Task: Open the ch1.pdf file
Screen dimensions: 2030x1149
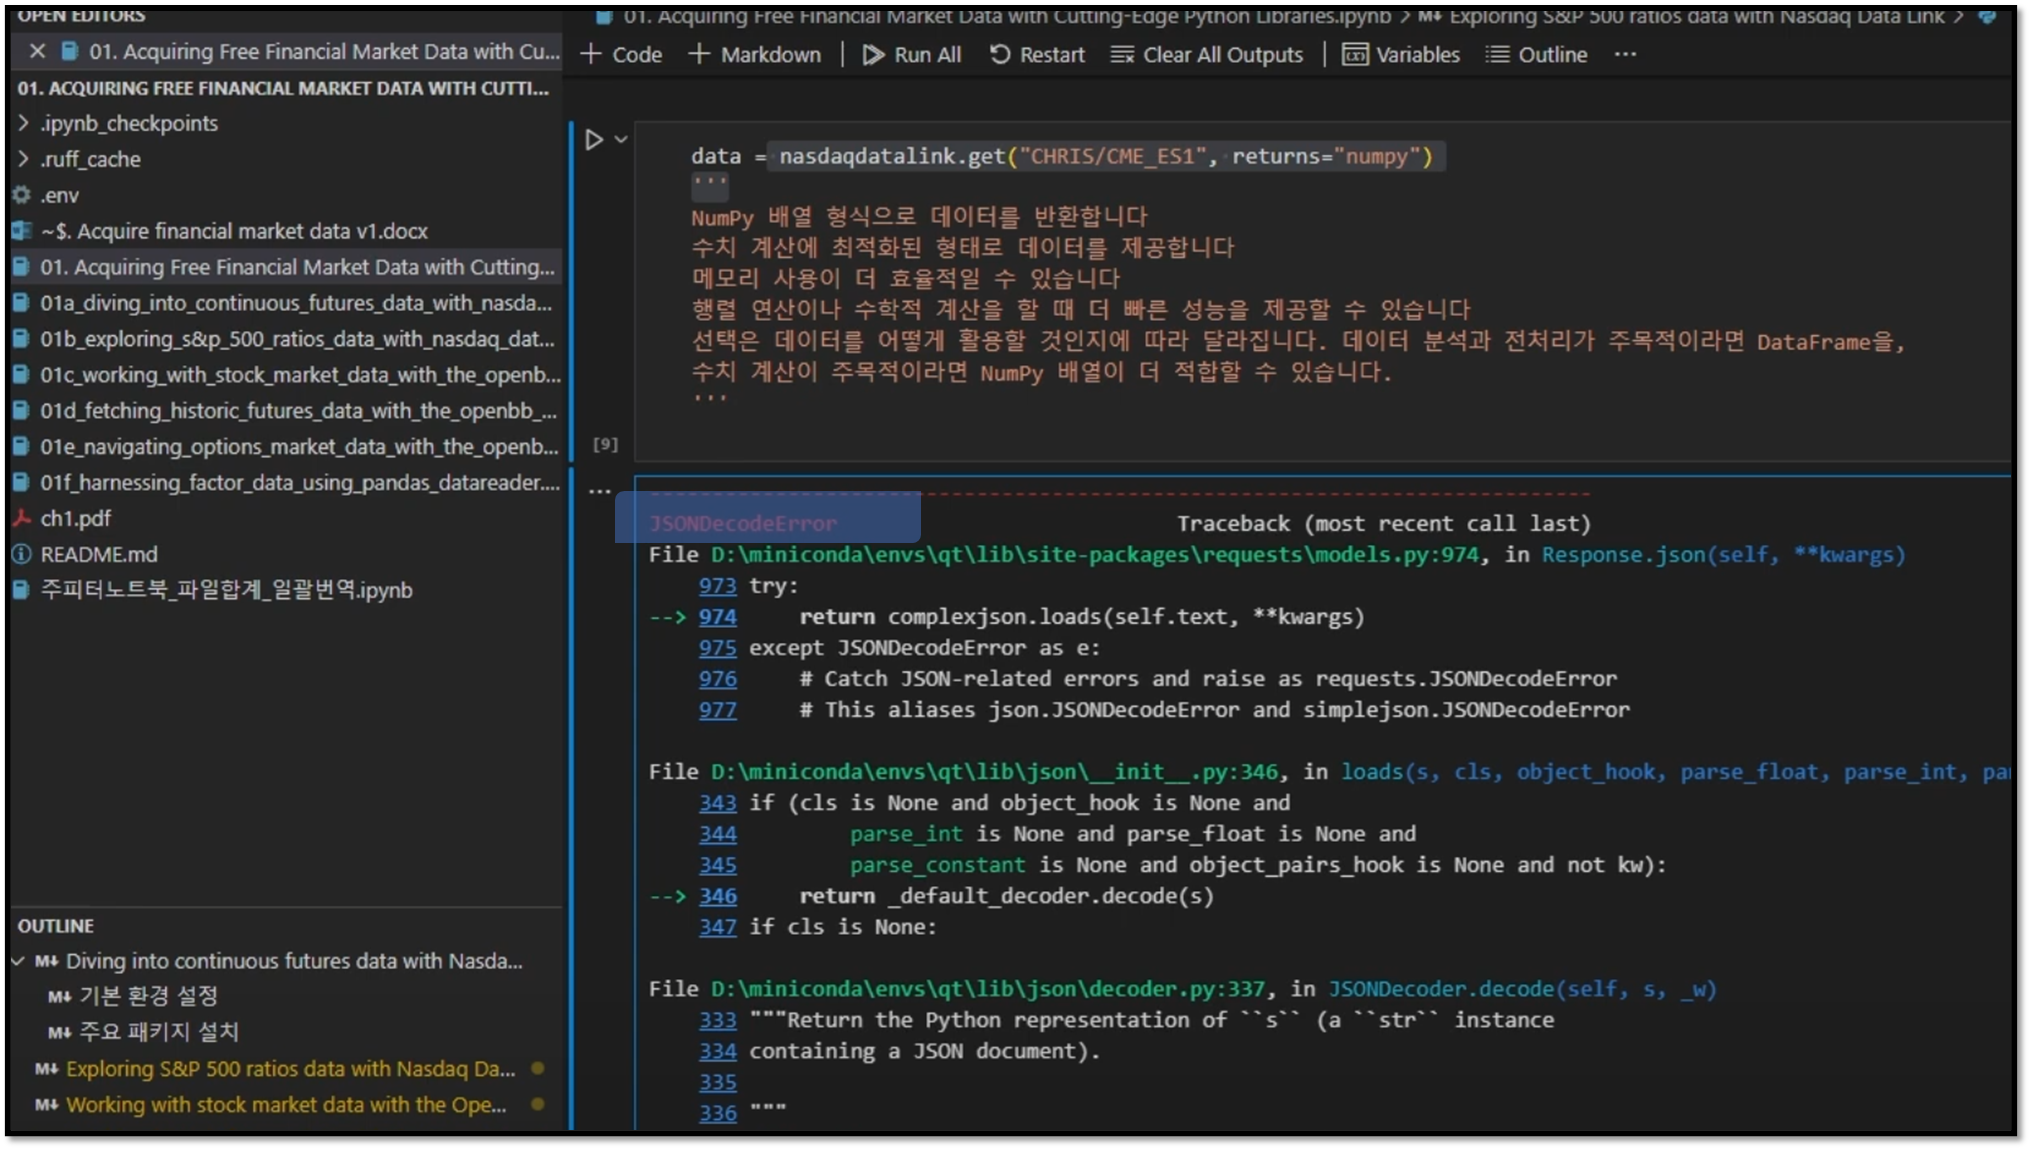Action: (x=75, y=518)
